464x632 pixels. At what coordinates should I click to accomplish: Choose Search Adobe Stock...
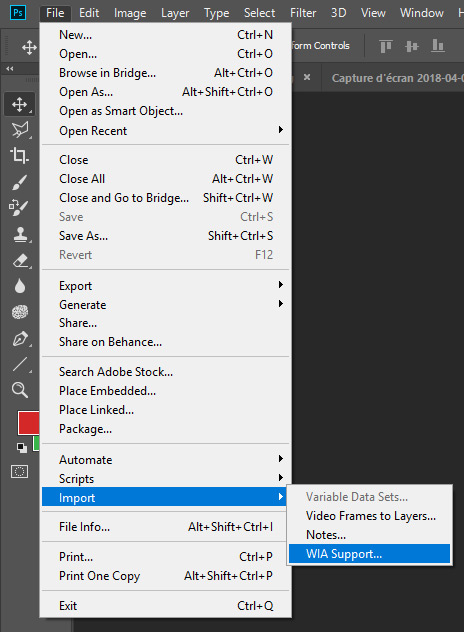(165, 372)
